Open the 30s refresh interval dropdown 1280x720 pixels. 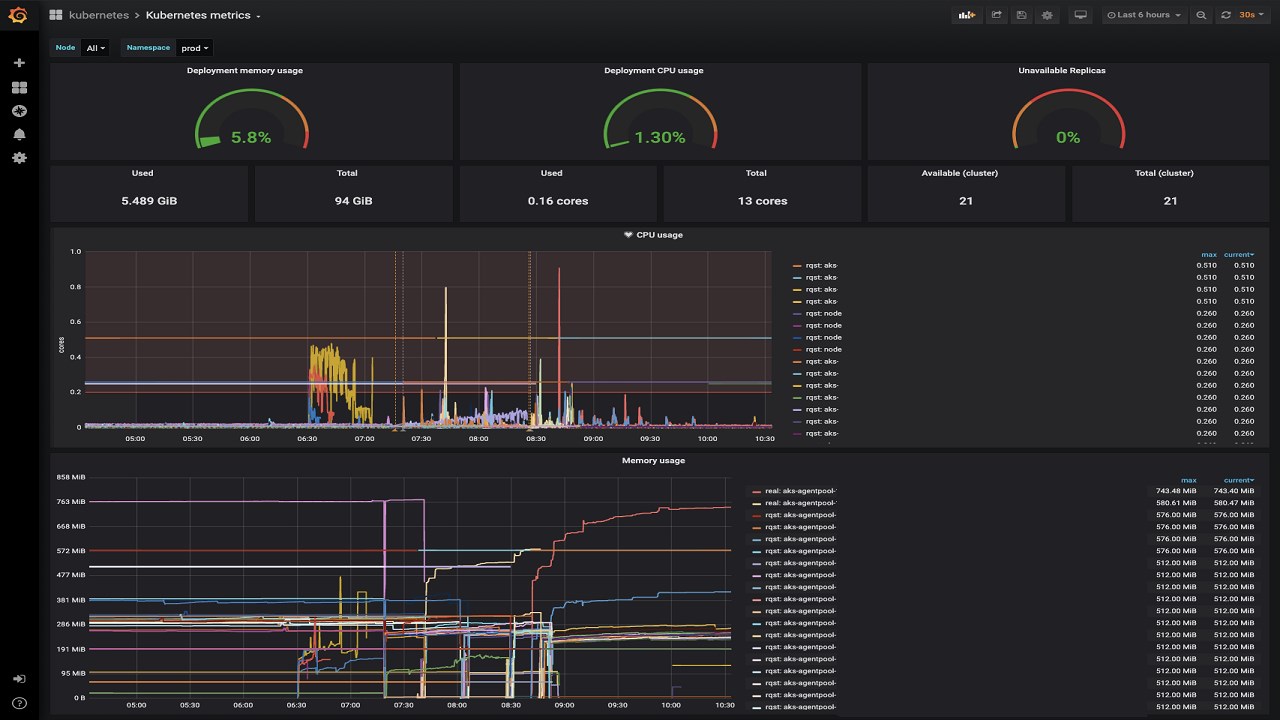tap(1251, 15)
